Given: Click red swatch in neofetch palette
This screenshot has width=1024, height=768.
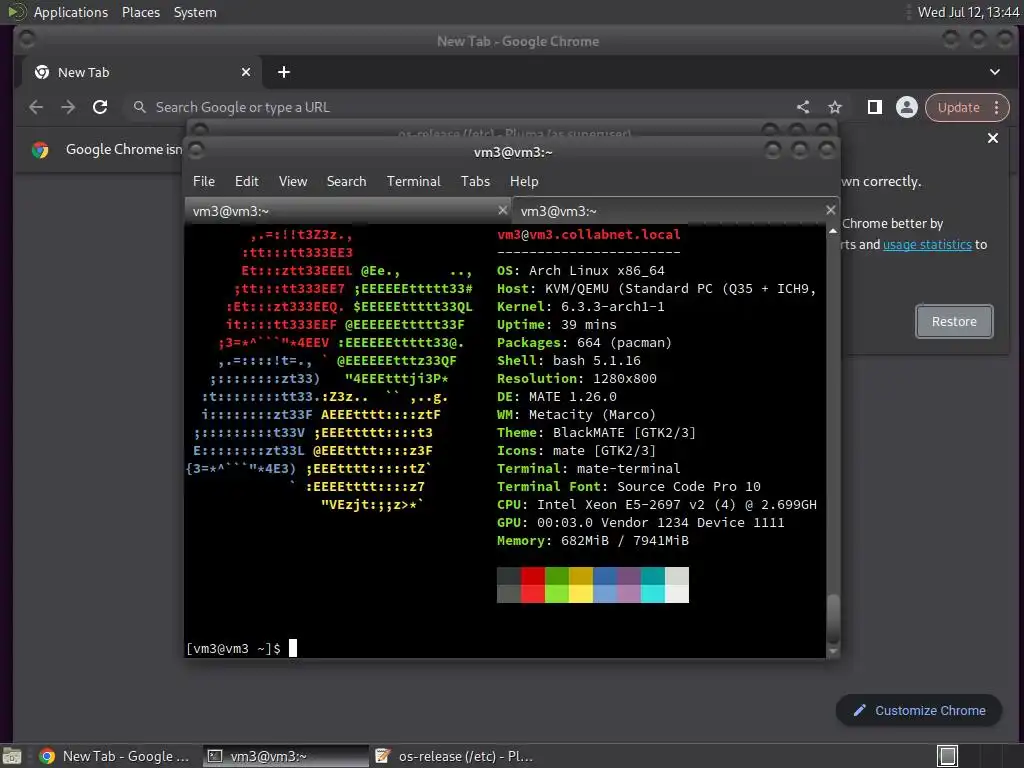Looking at the screenshot, I should pyautogui.click(x=533, y=585).
